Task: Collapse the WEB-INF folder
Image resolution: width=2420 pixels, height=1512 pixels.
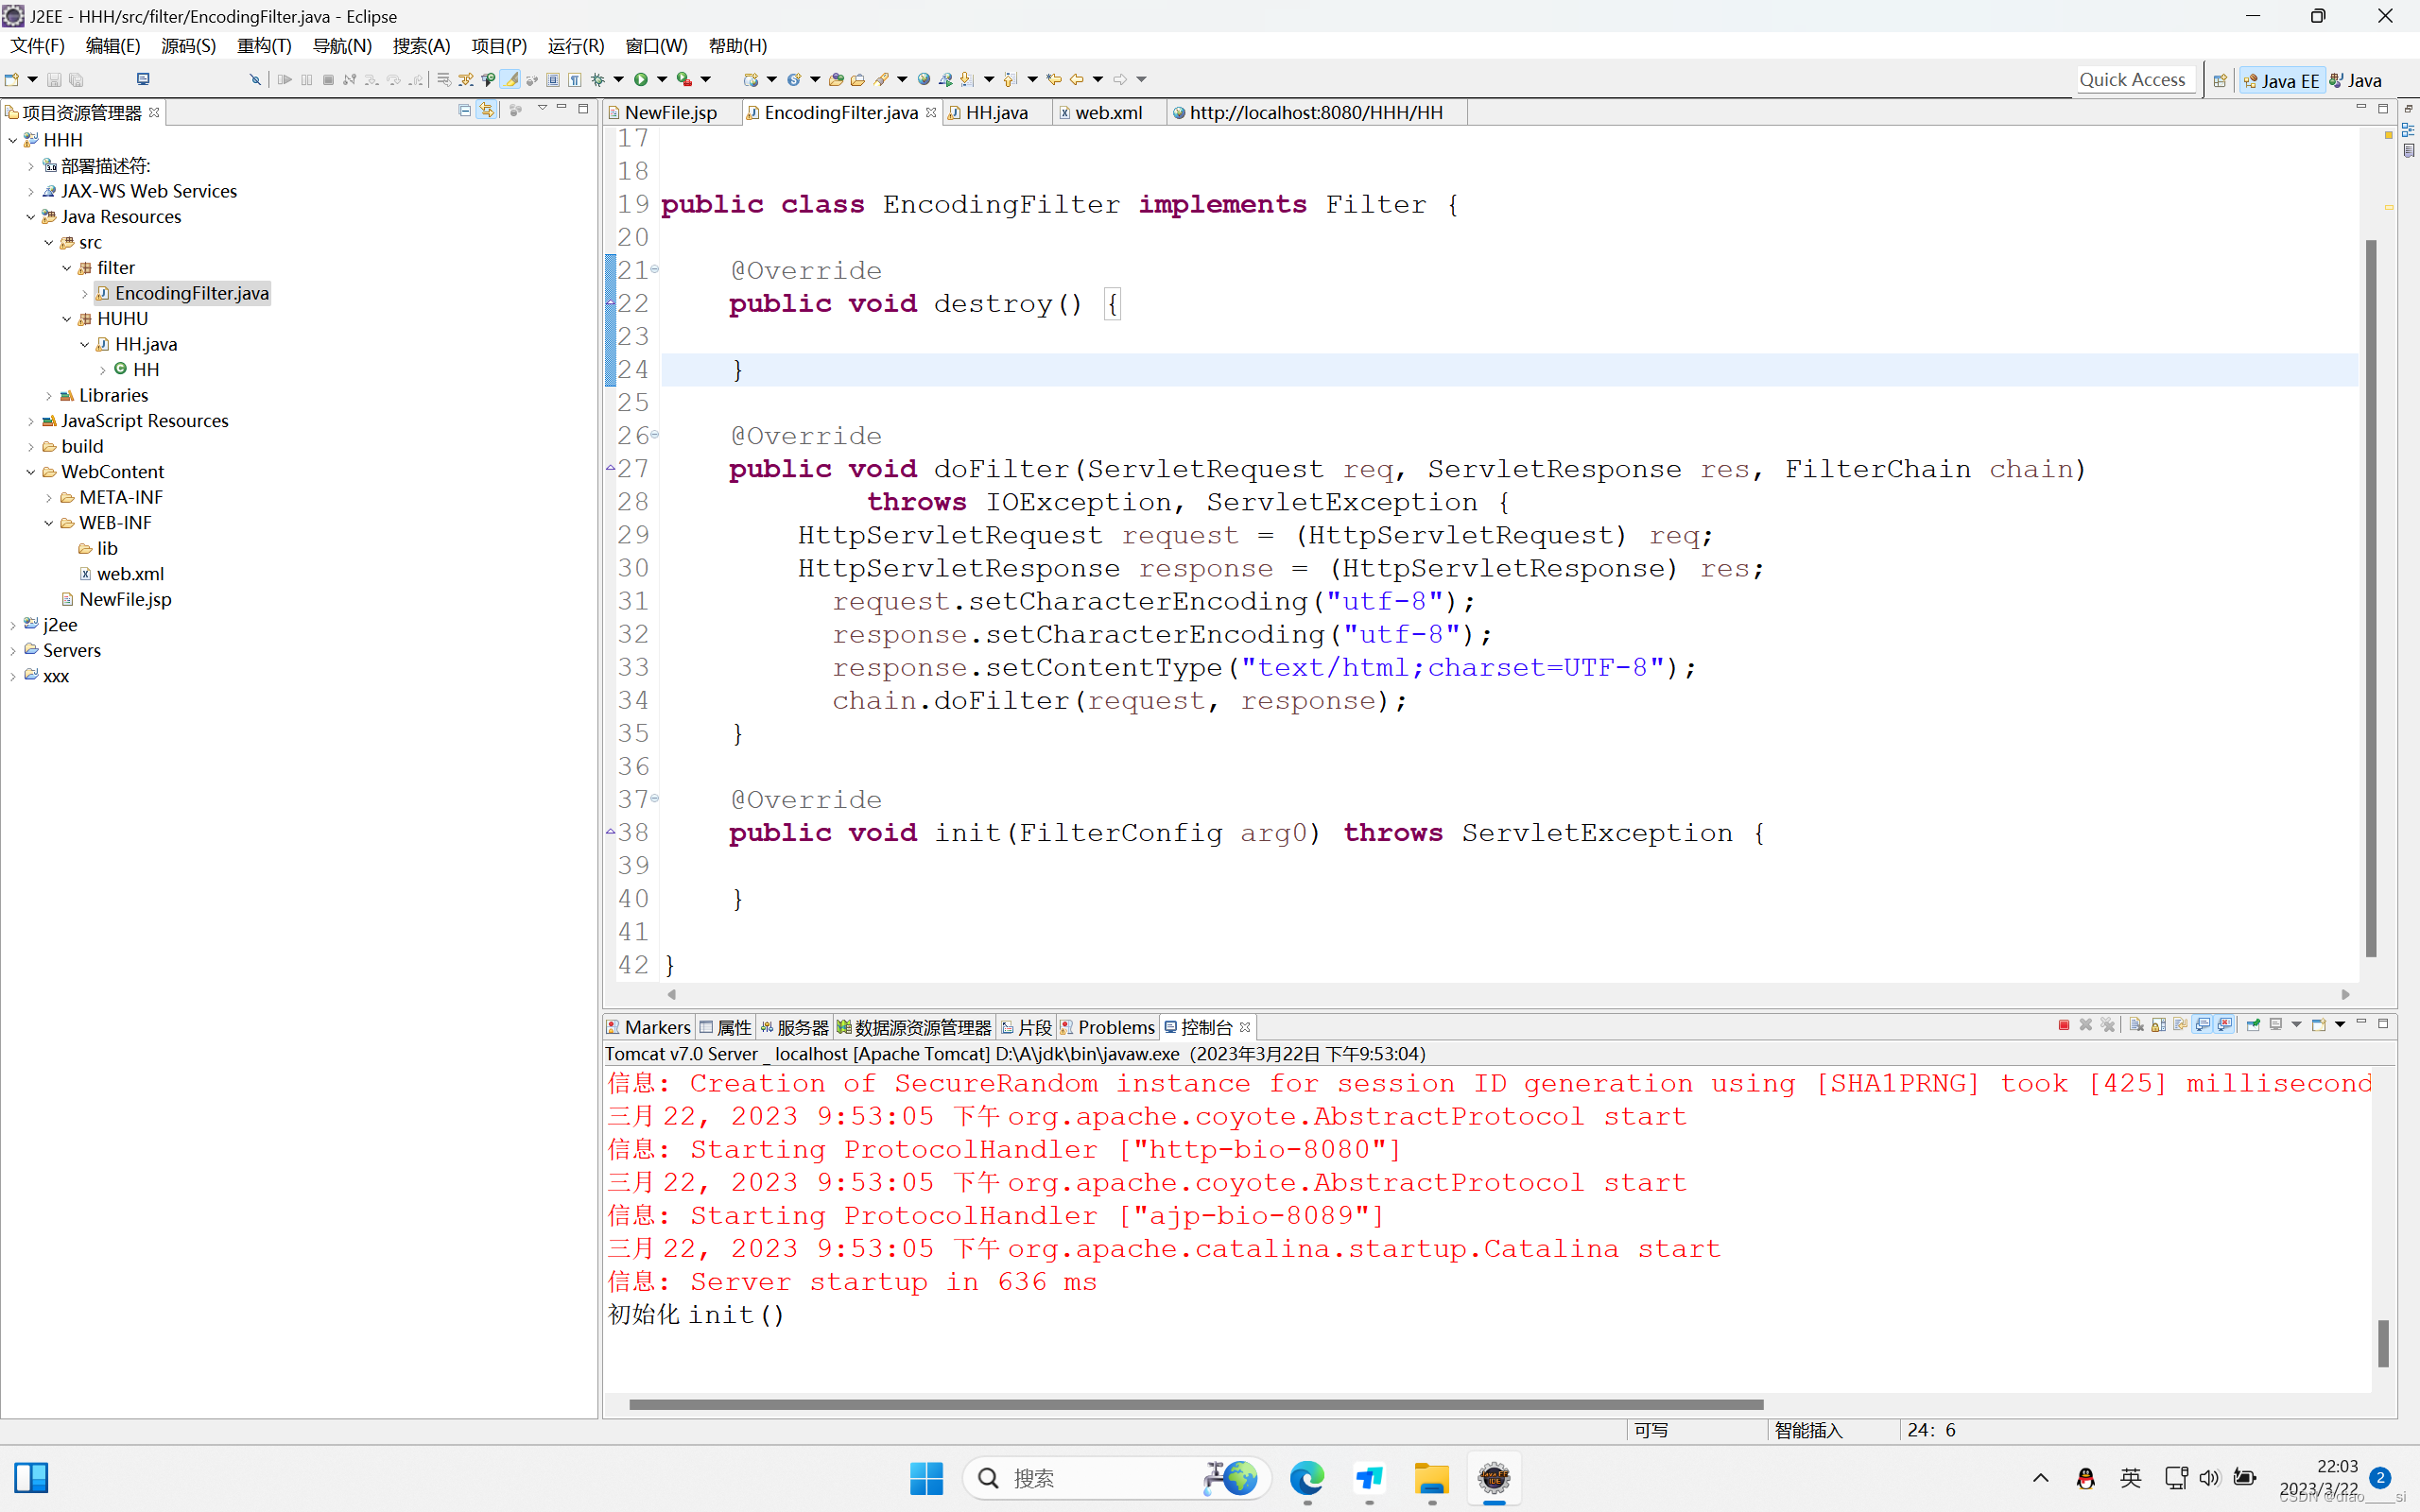Action: click(x=48, y=523)
